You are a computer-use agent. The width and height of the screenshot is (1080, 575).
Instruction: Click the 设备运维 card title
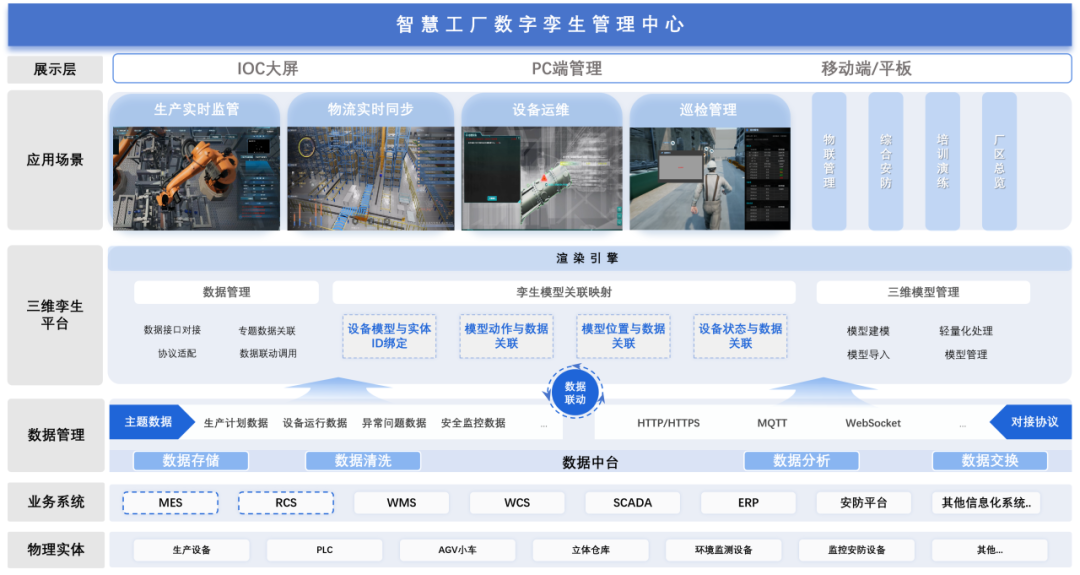pyautogui.click(x=541, y=109)
